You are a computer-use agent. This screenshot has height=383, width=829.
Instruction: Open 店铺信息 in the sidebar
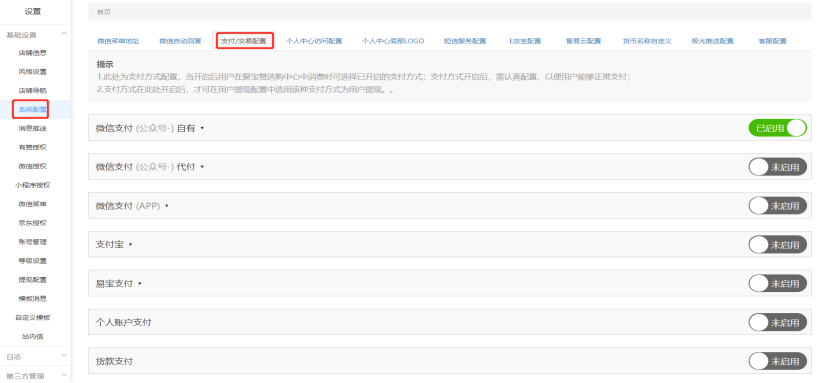33,53
